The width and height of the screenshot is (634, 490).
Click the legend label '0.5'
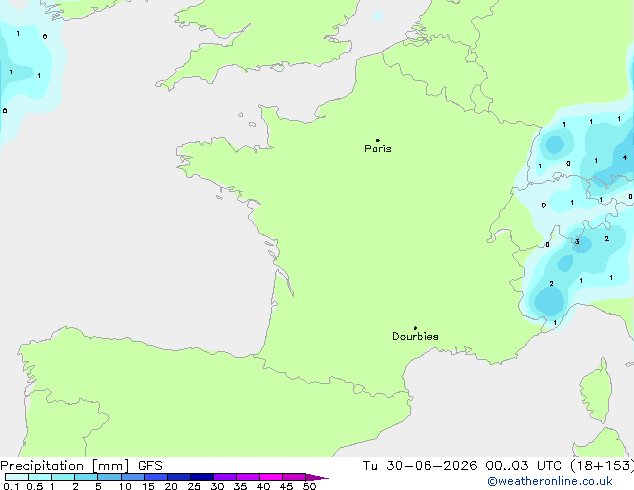35,486
